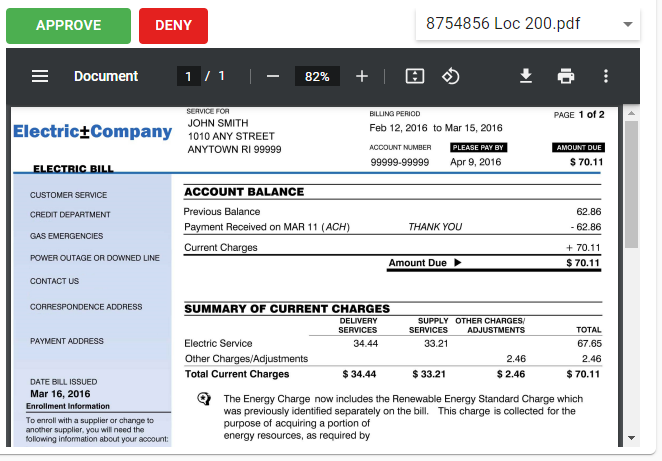Click the Enrollment Information heading
This screenshot has width=662, height=461.
tap(68, 406)
